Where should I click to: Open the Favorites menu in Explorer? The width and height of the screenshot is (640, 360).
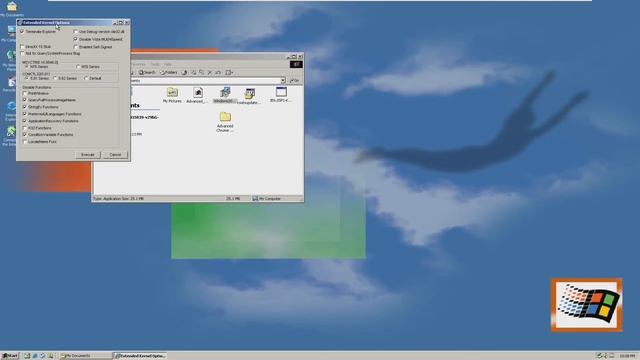click(138, 64)
